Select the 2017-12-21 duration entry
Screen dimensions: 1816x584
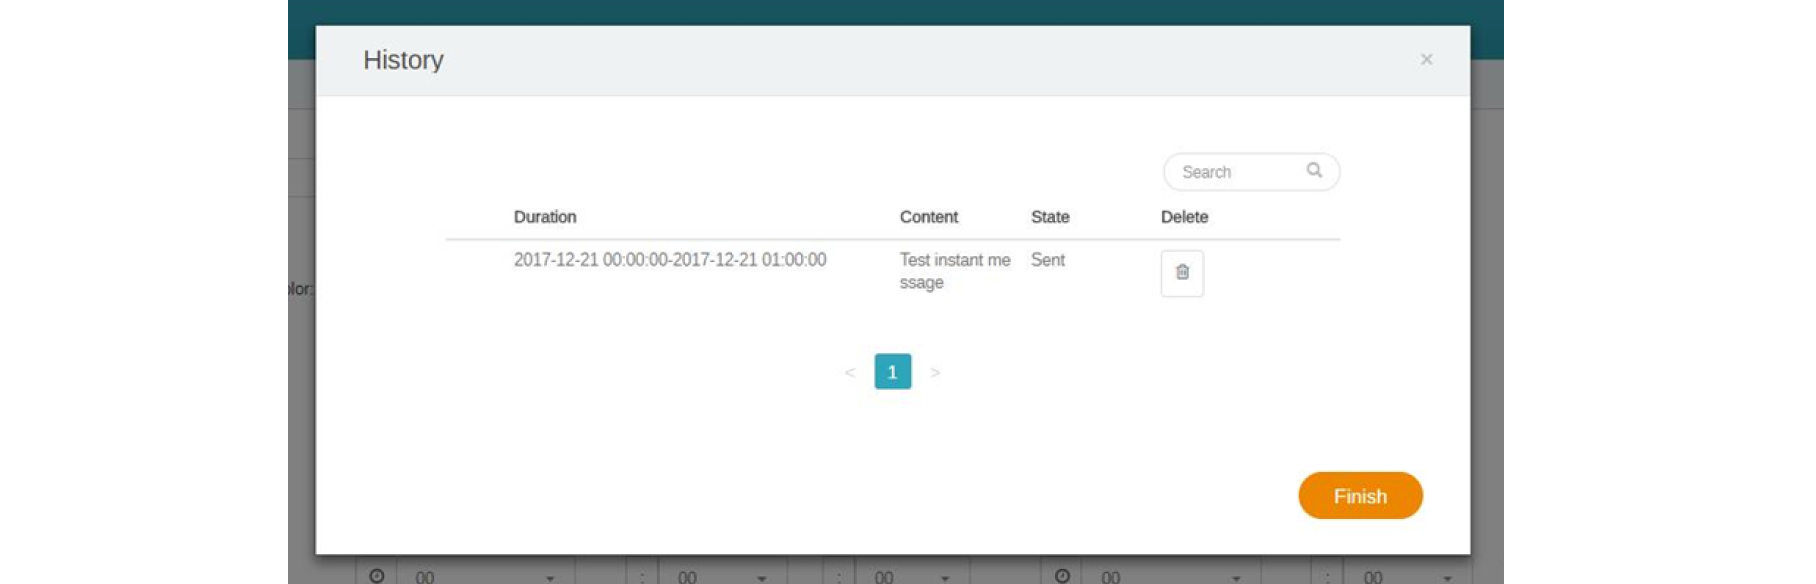point(669,260)
